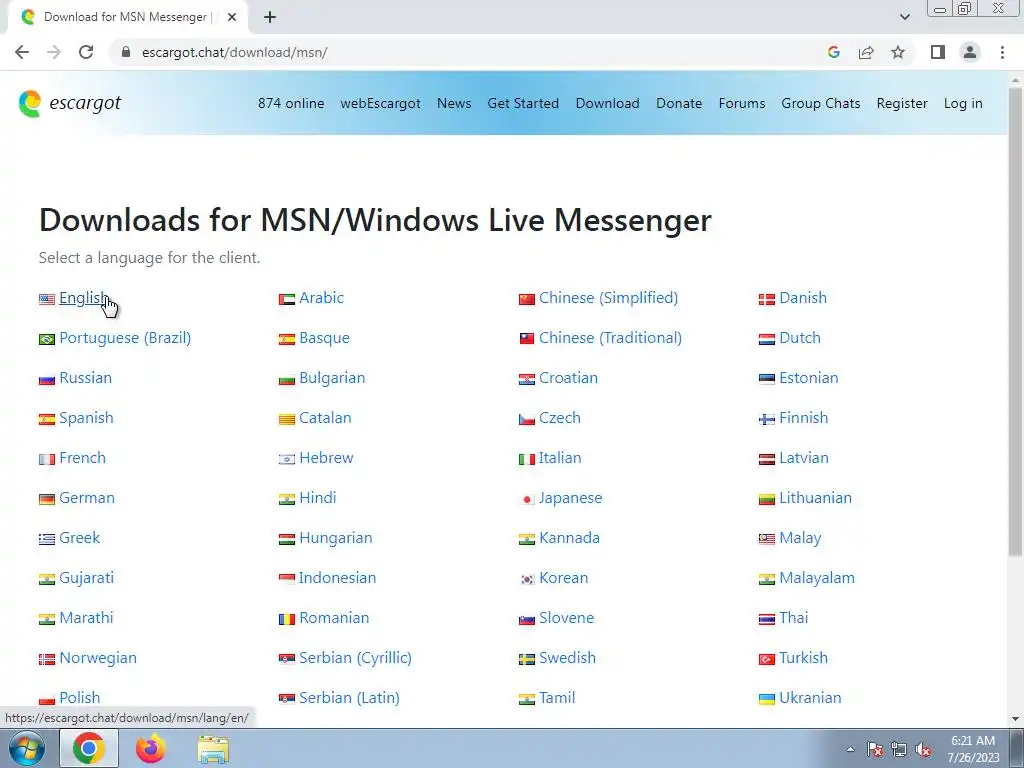Open the Get Started nav item
The image size is (1024, 768).
tap(523, 103)
